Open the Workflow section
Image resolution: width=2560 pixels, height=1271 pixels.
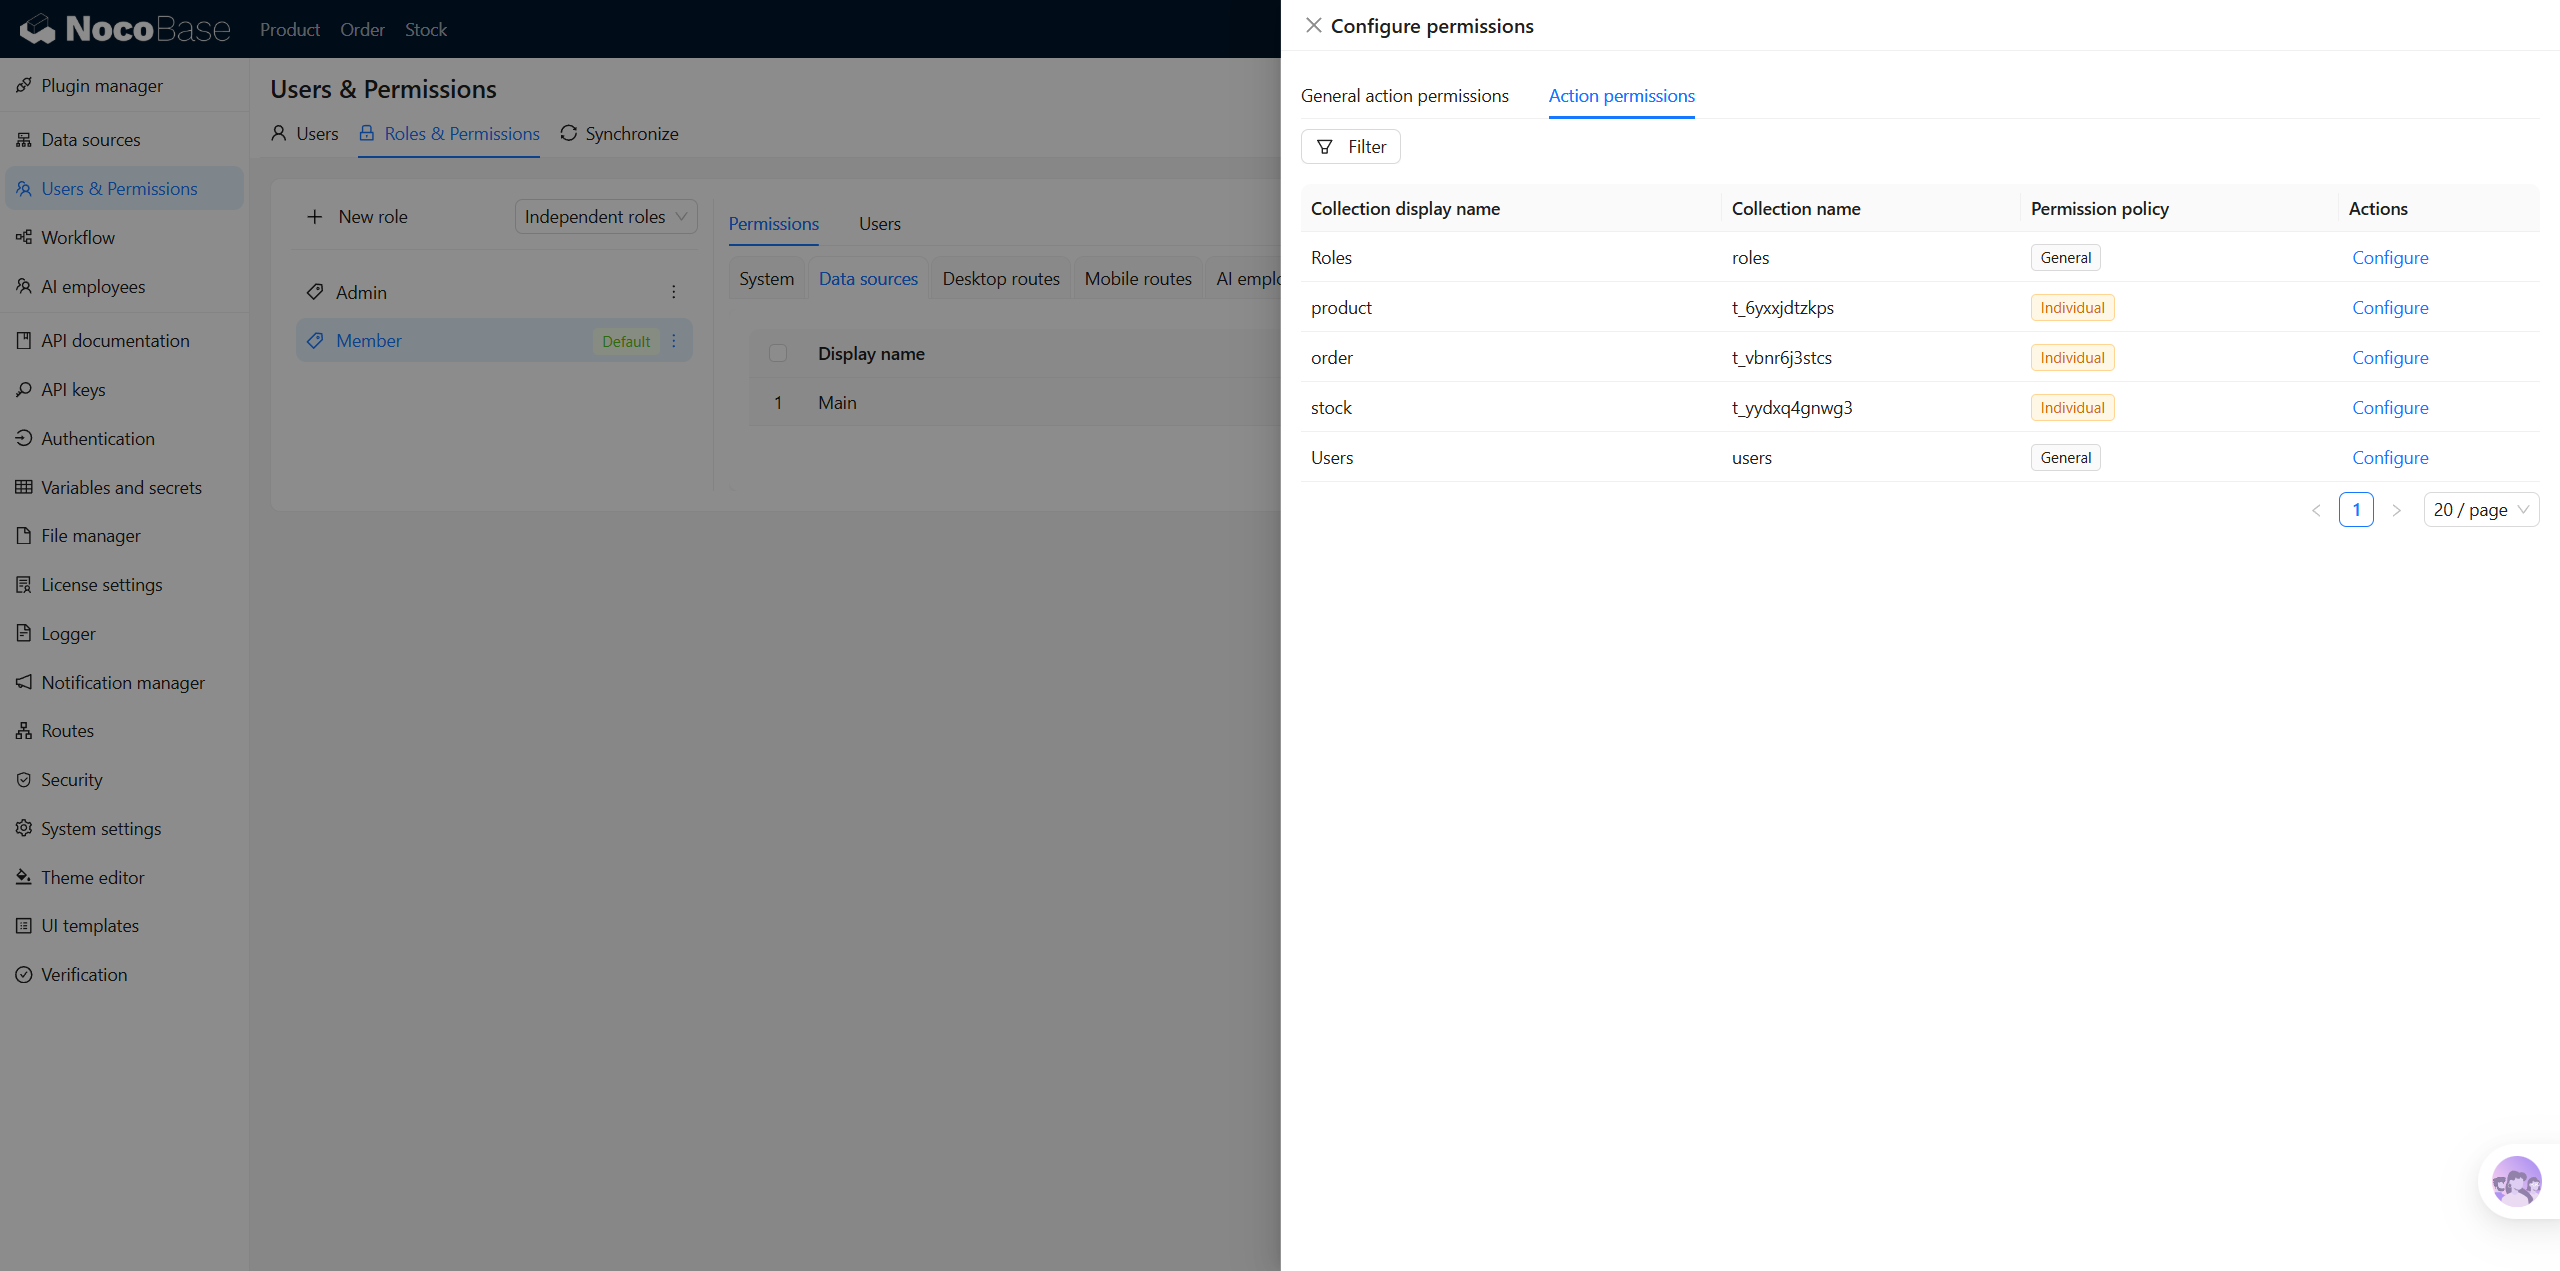coord(78,237)
